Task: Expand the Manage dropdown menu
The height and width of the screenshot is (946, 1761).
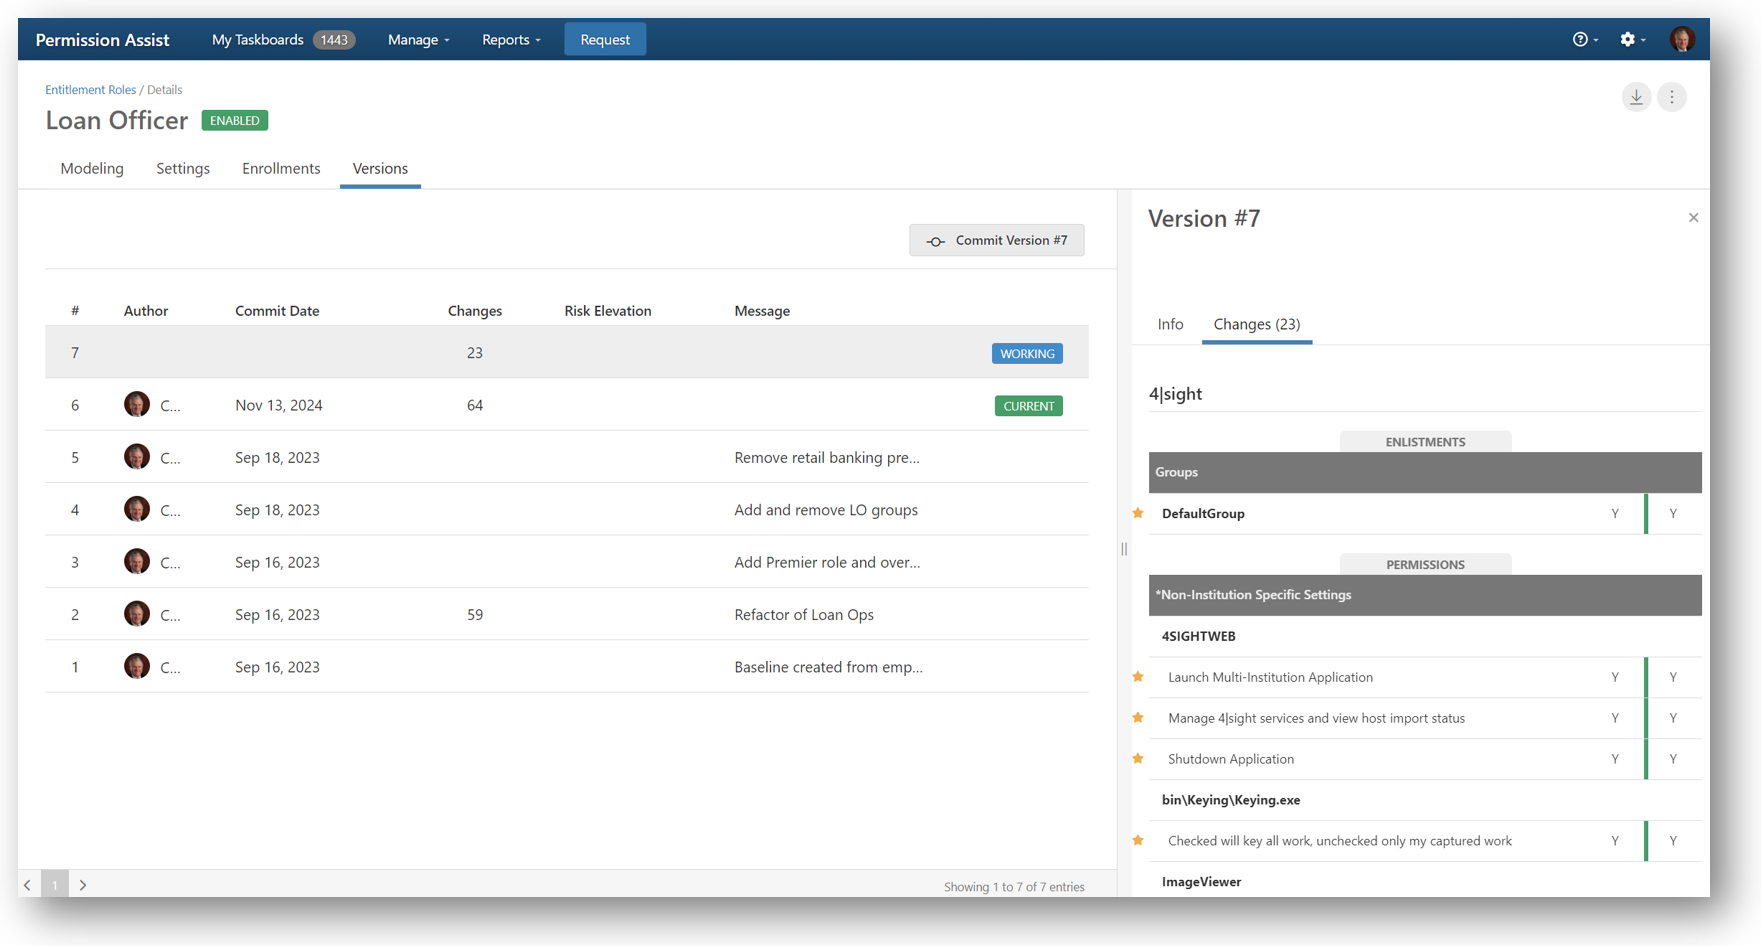Action: pos(418,40)
